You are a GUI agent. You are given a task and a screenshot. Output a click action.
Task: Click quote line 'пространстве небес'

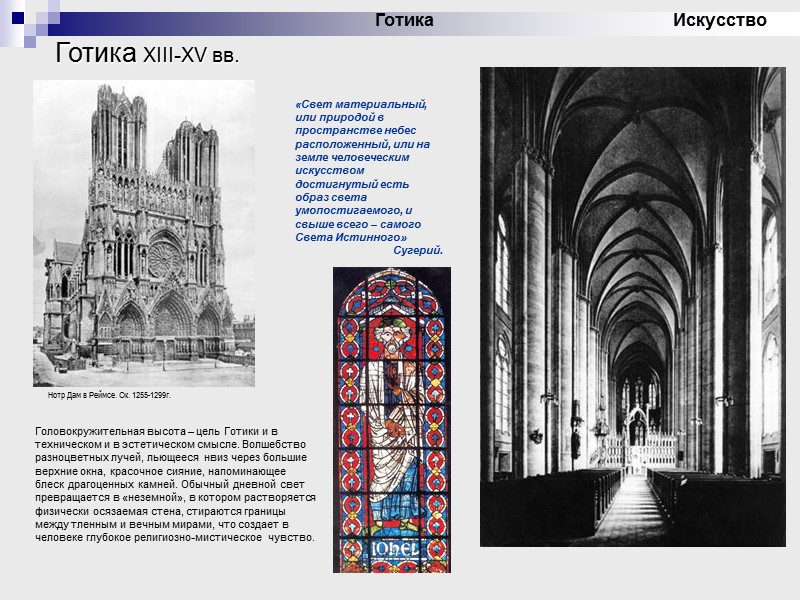(x=356, y=131)
